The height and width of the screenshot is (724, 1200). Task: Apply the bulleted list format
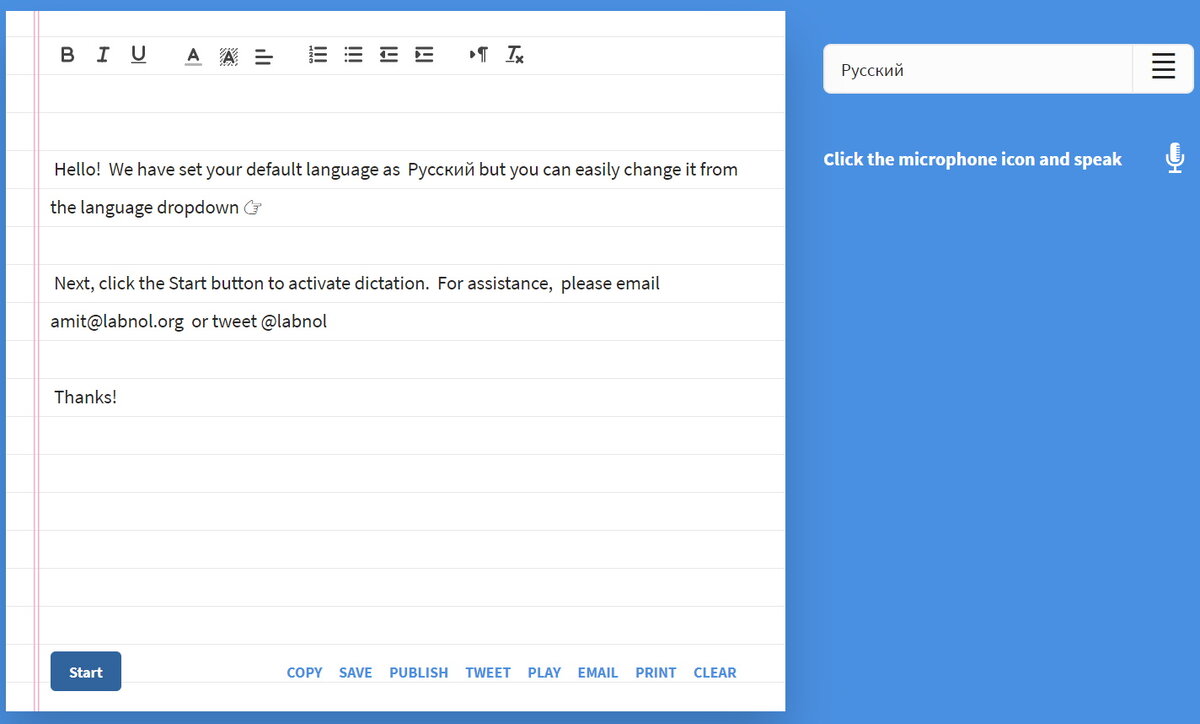coord(352,55)
